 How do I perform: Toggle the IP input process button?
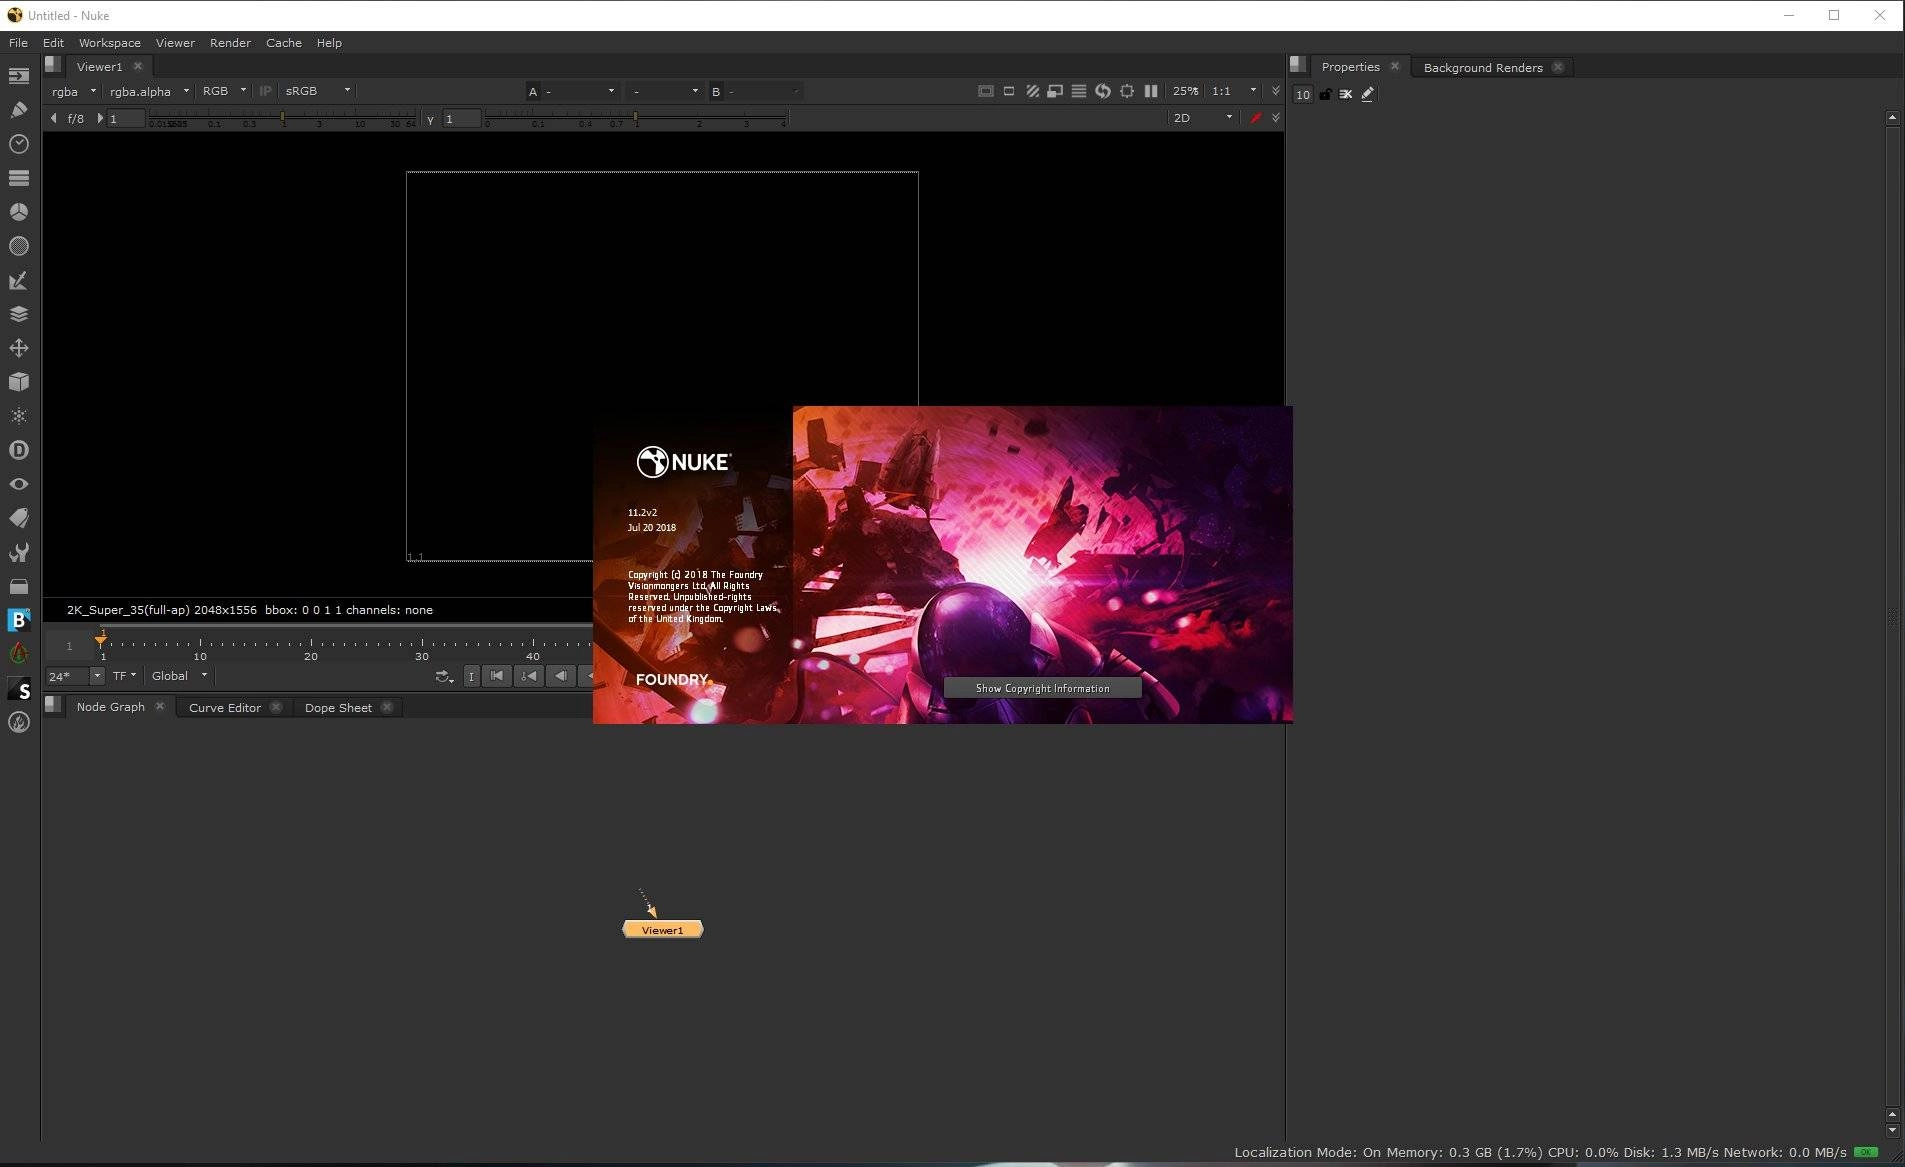coord(265,91)
